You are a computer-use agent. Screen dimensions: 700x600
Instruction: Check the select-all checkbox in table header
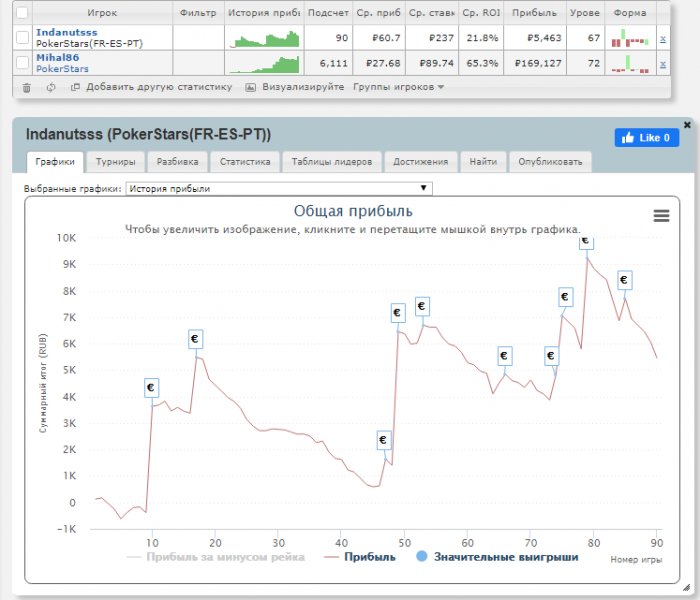[x=22, y=13]
